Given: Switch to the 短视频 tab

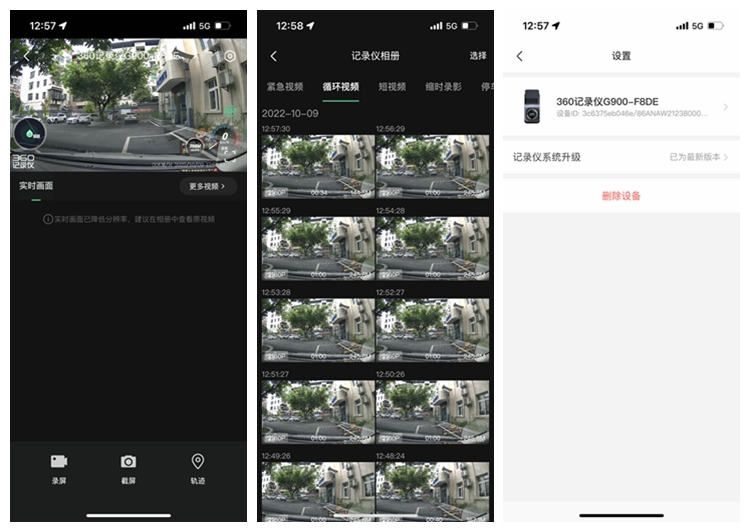Looking at the screenshot, I should click(x=391, y=87).
